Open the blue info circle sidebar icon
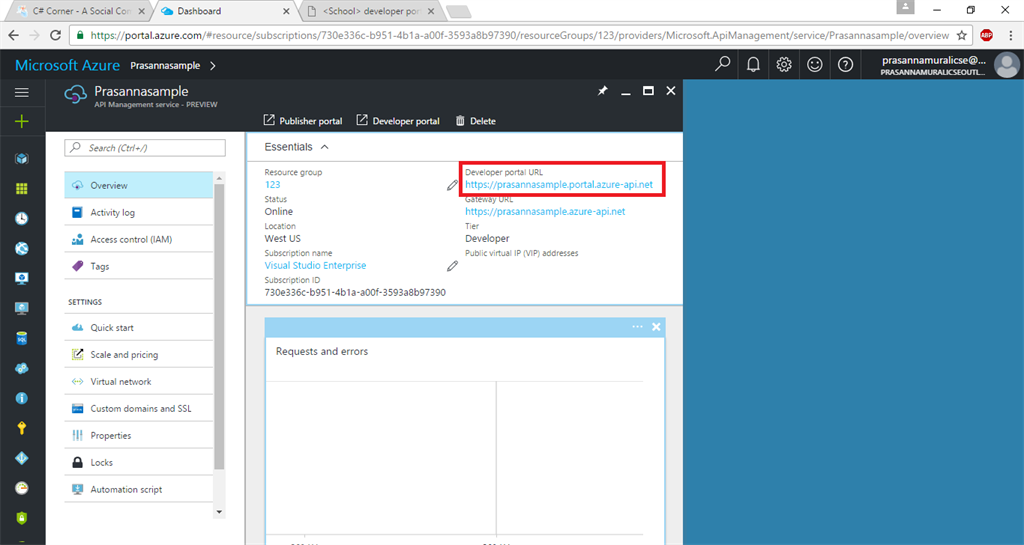Viewport: 1024px width, 545px height. [22, 398]
